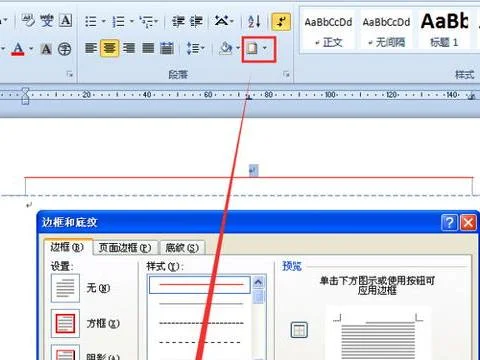Toggle Character Shading (gray A icon)
Viewport: 480px width, 360px height.
(x=46, y=49)
